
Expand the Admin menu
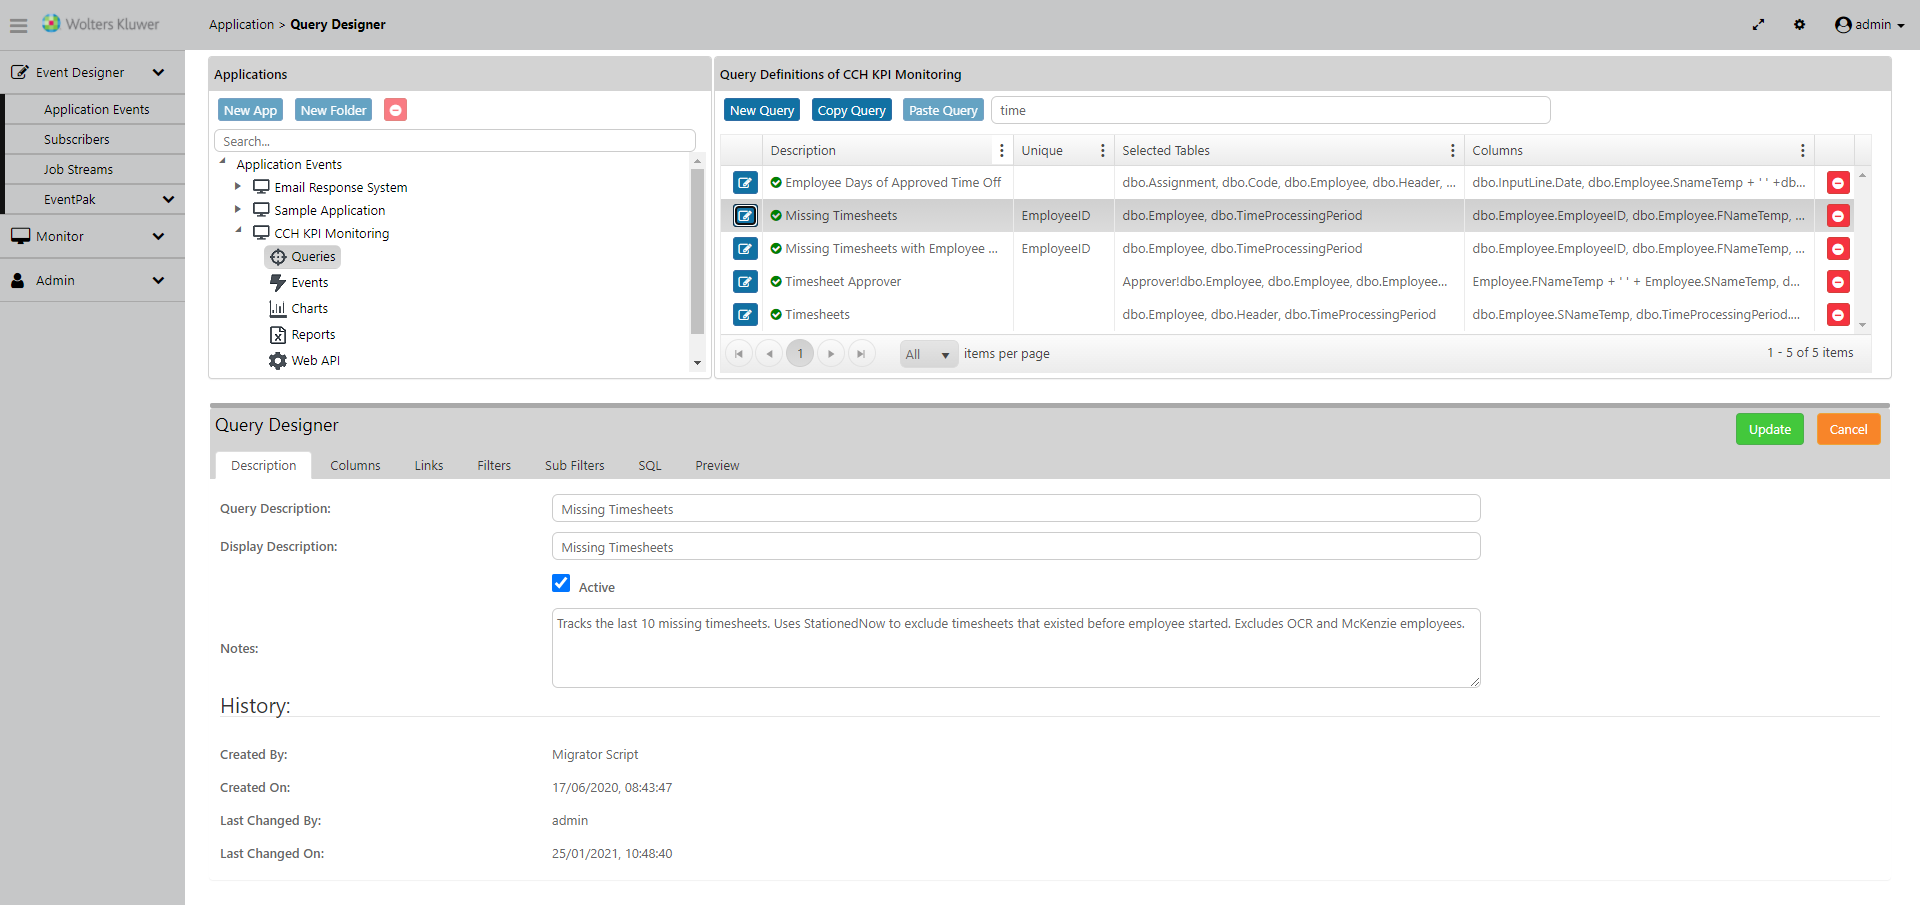(92, 281)
